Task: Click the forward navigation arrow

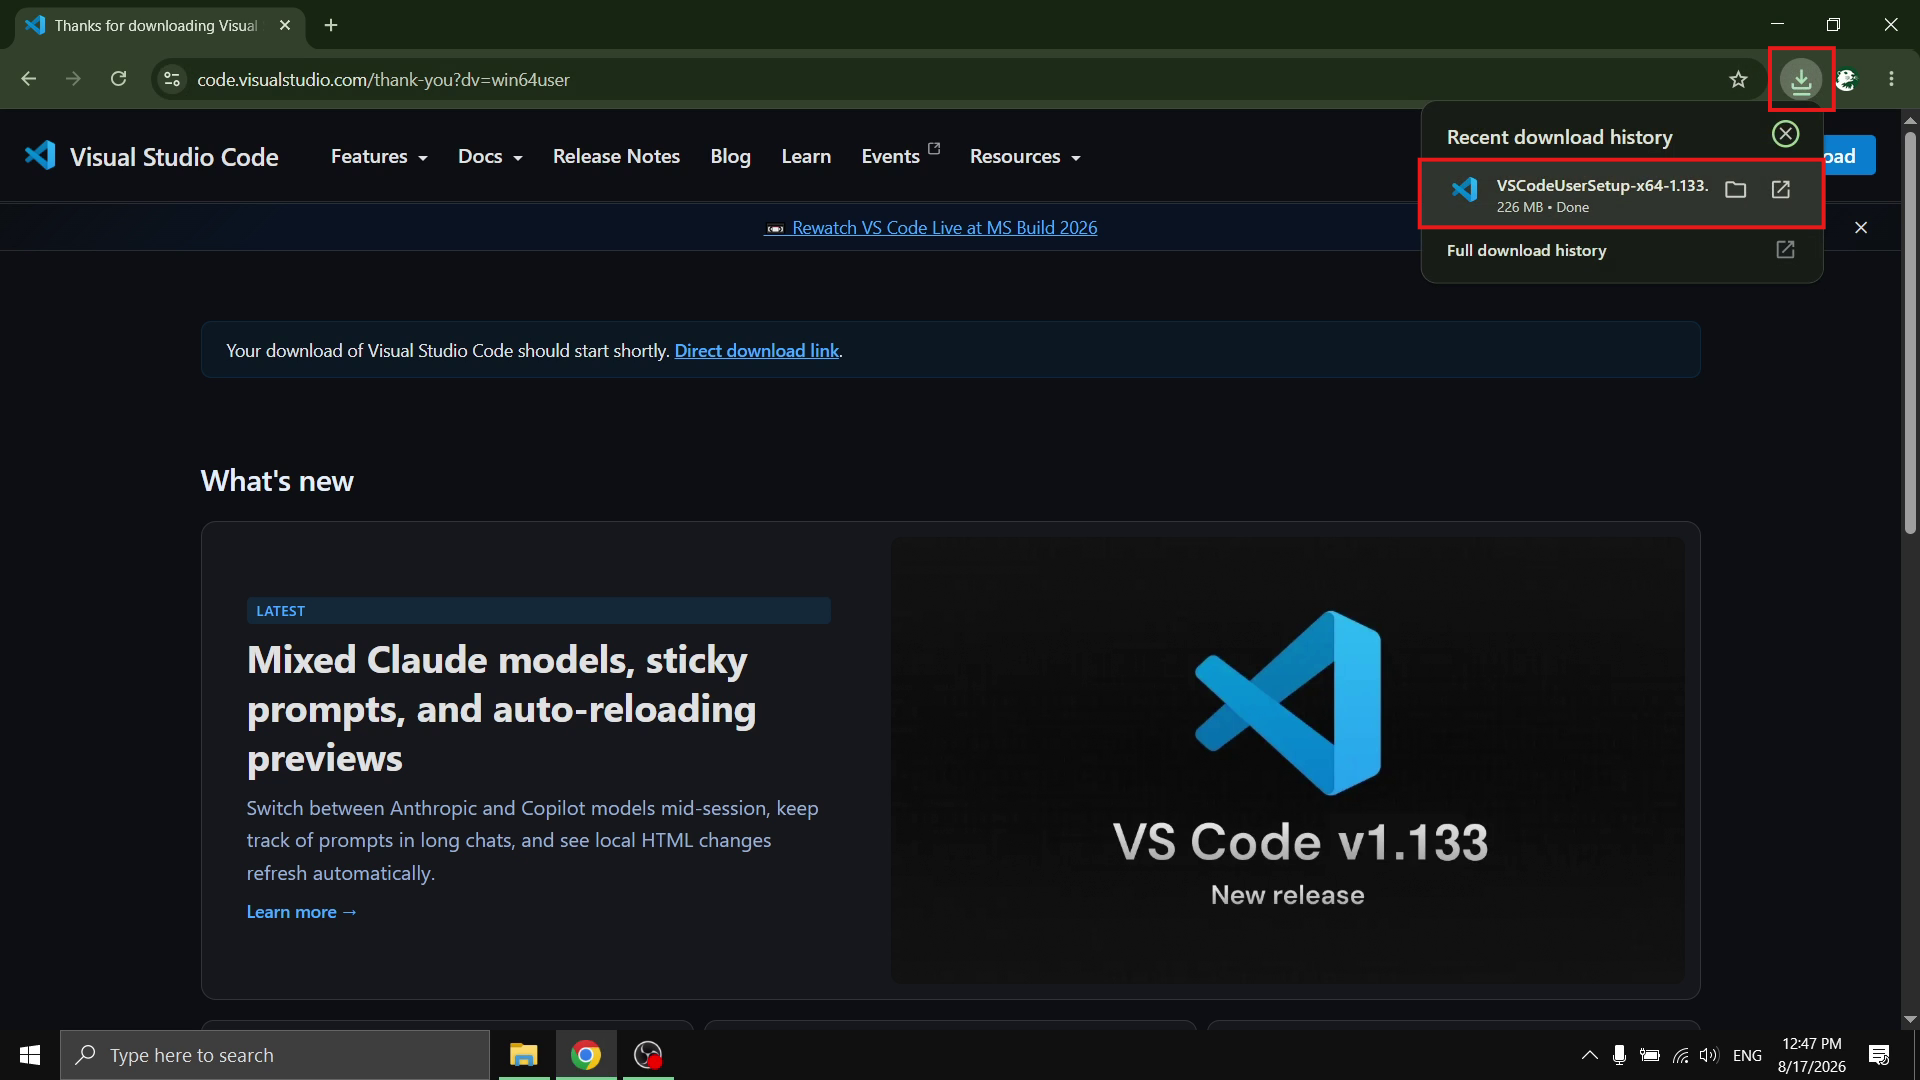Action: pos(73,79)
